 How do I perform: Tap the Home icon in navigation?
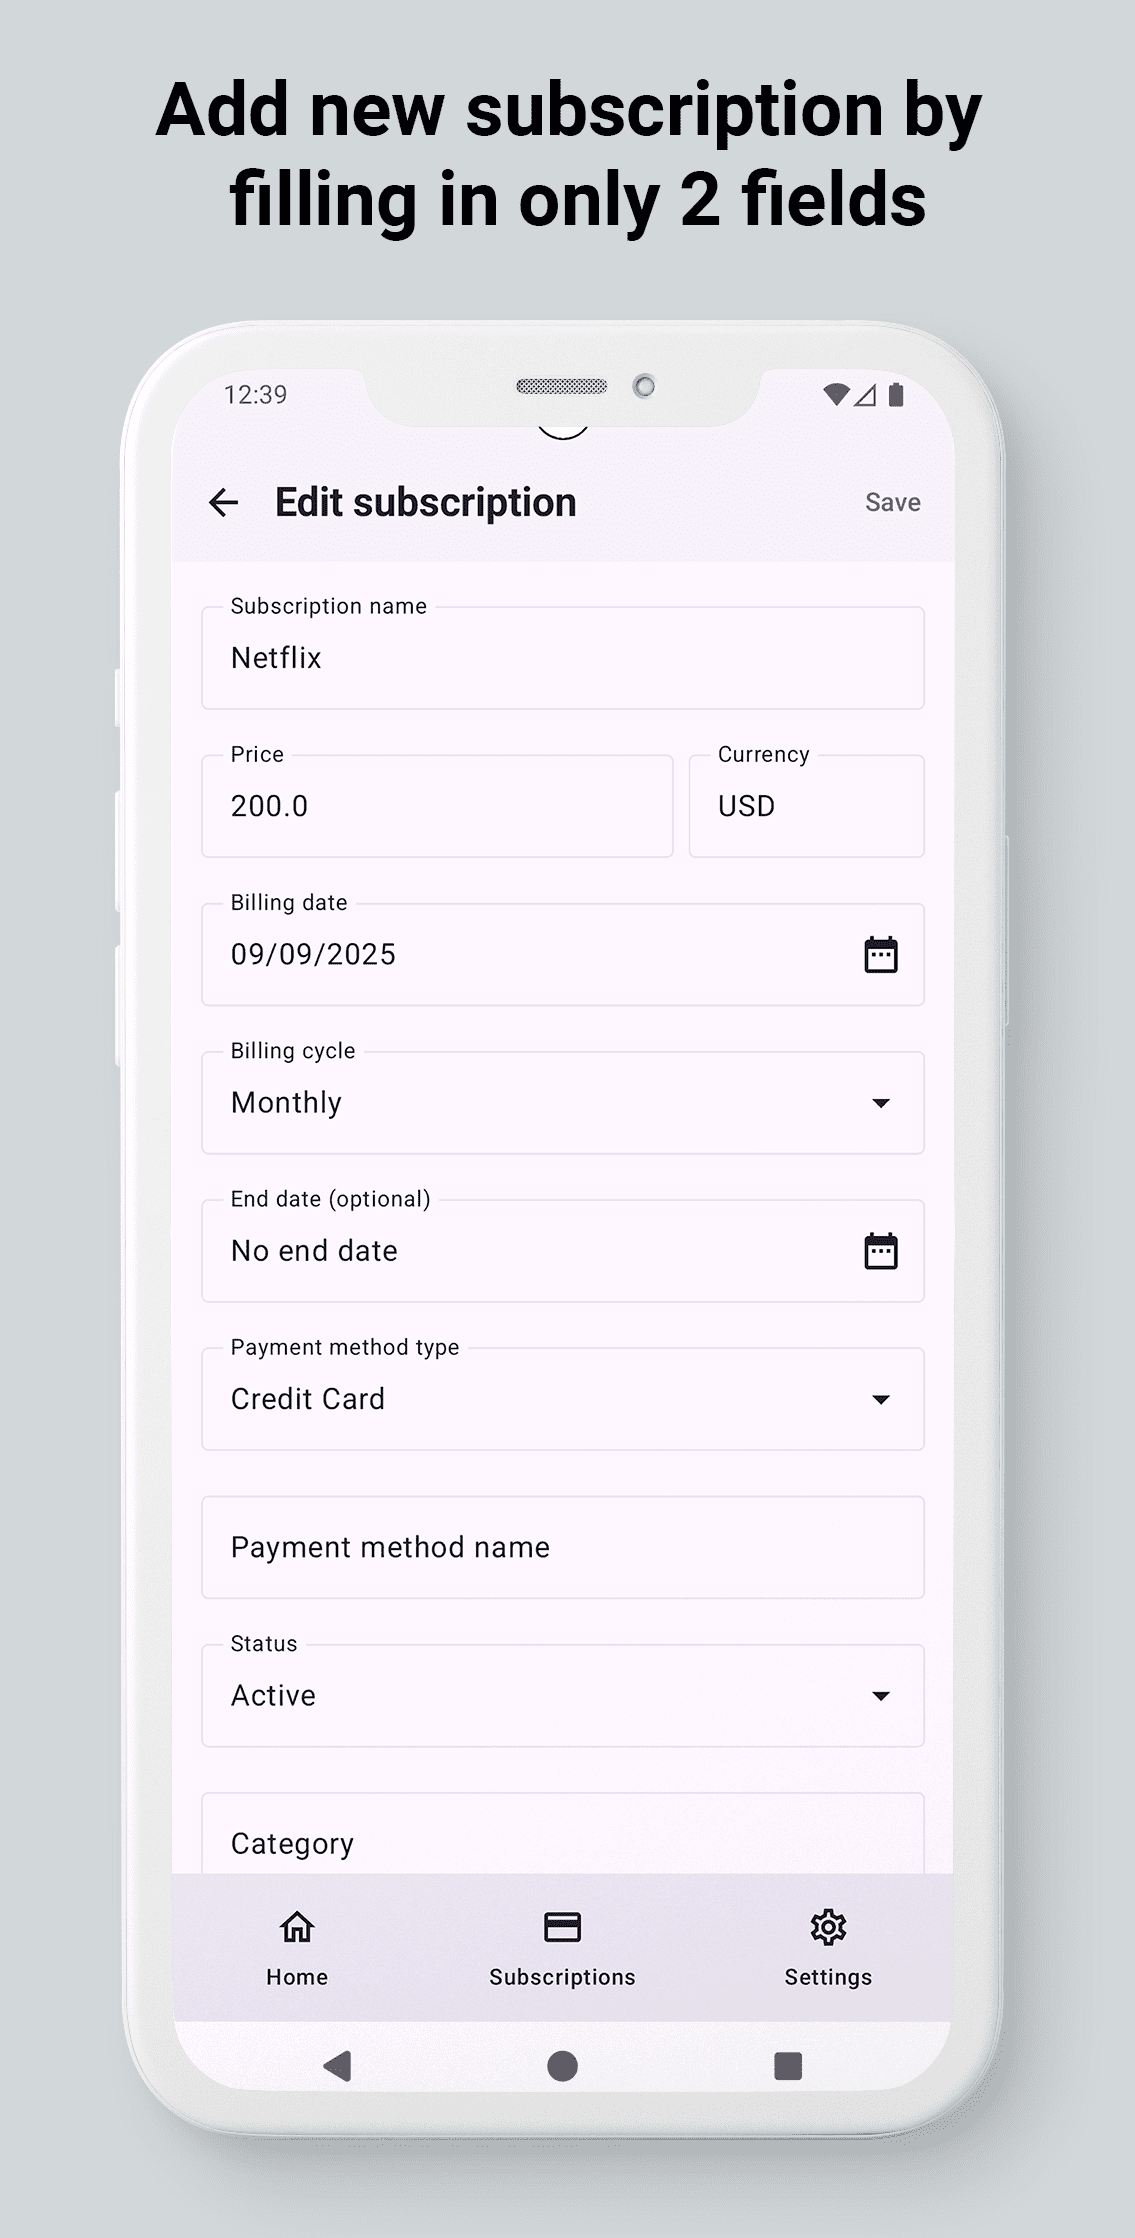coord(297,1926)
